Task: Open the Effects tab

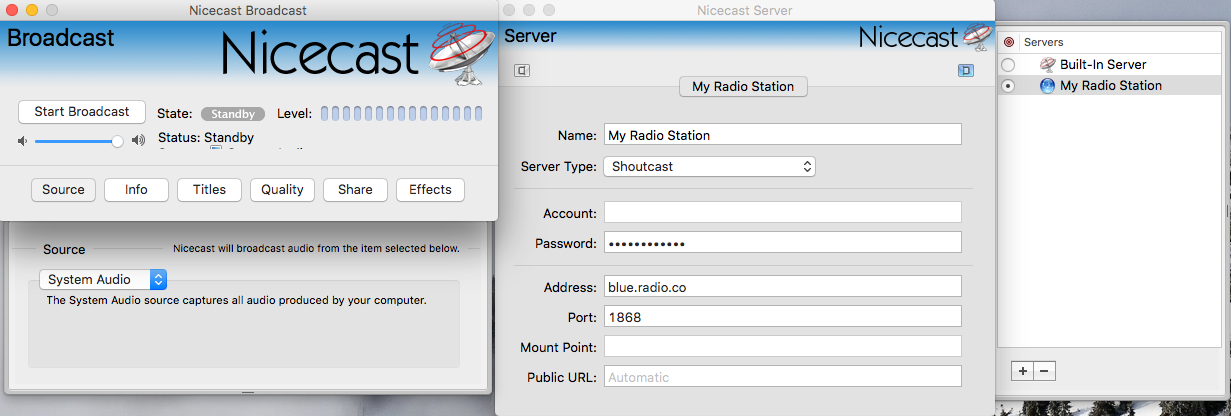Action: click(430, 189)
